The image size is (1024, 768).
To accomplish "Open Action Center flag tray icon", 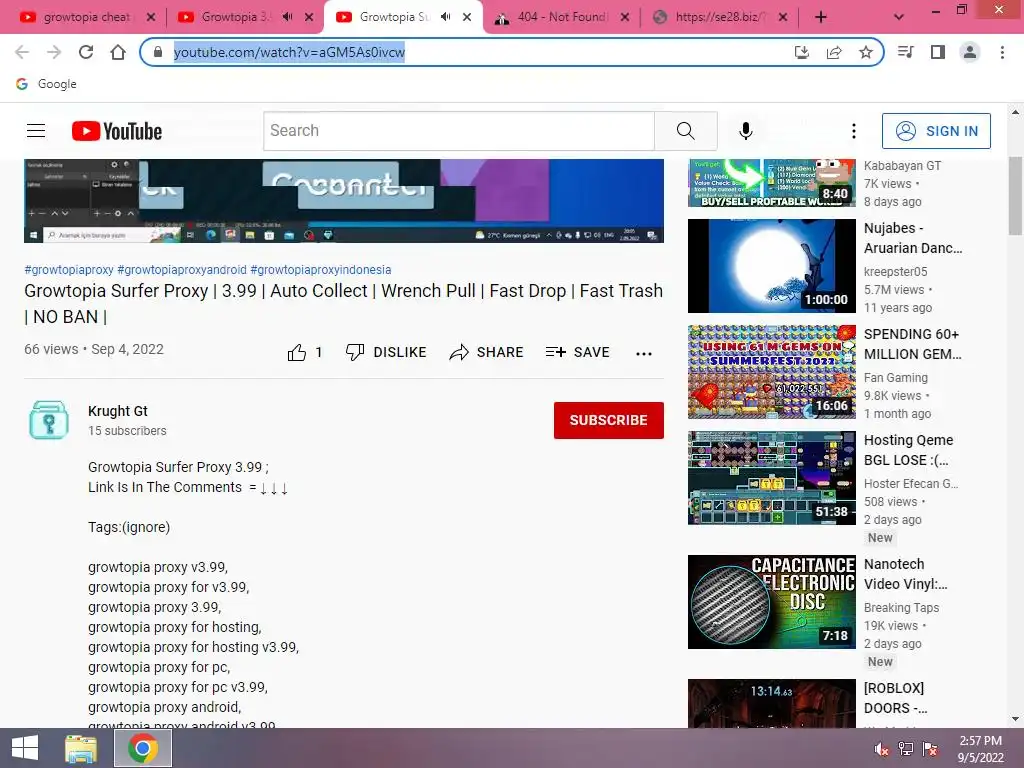I will tap(930, 749).
